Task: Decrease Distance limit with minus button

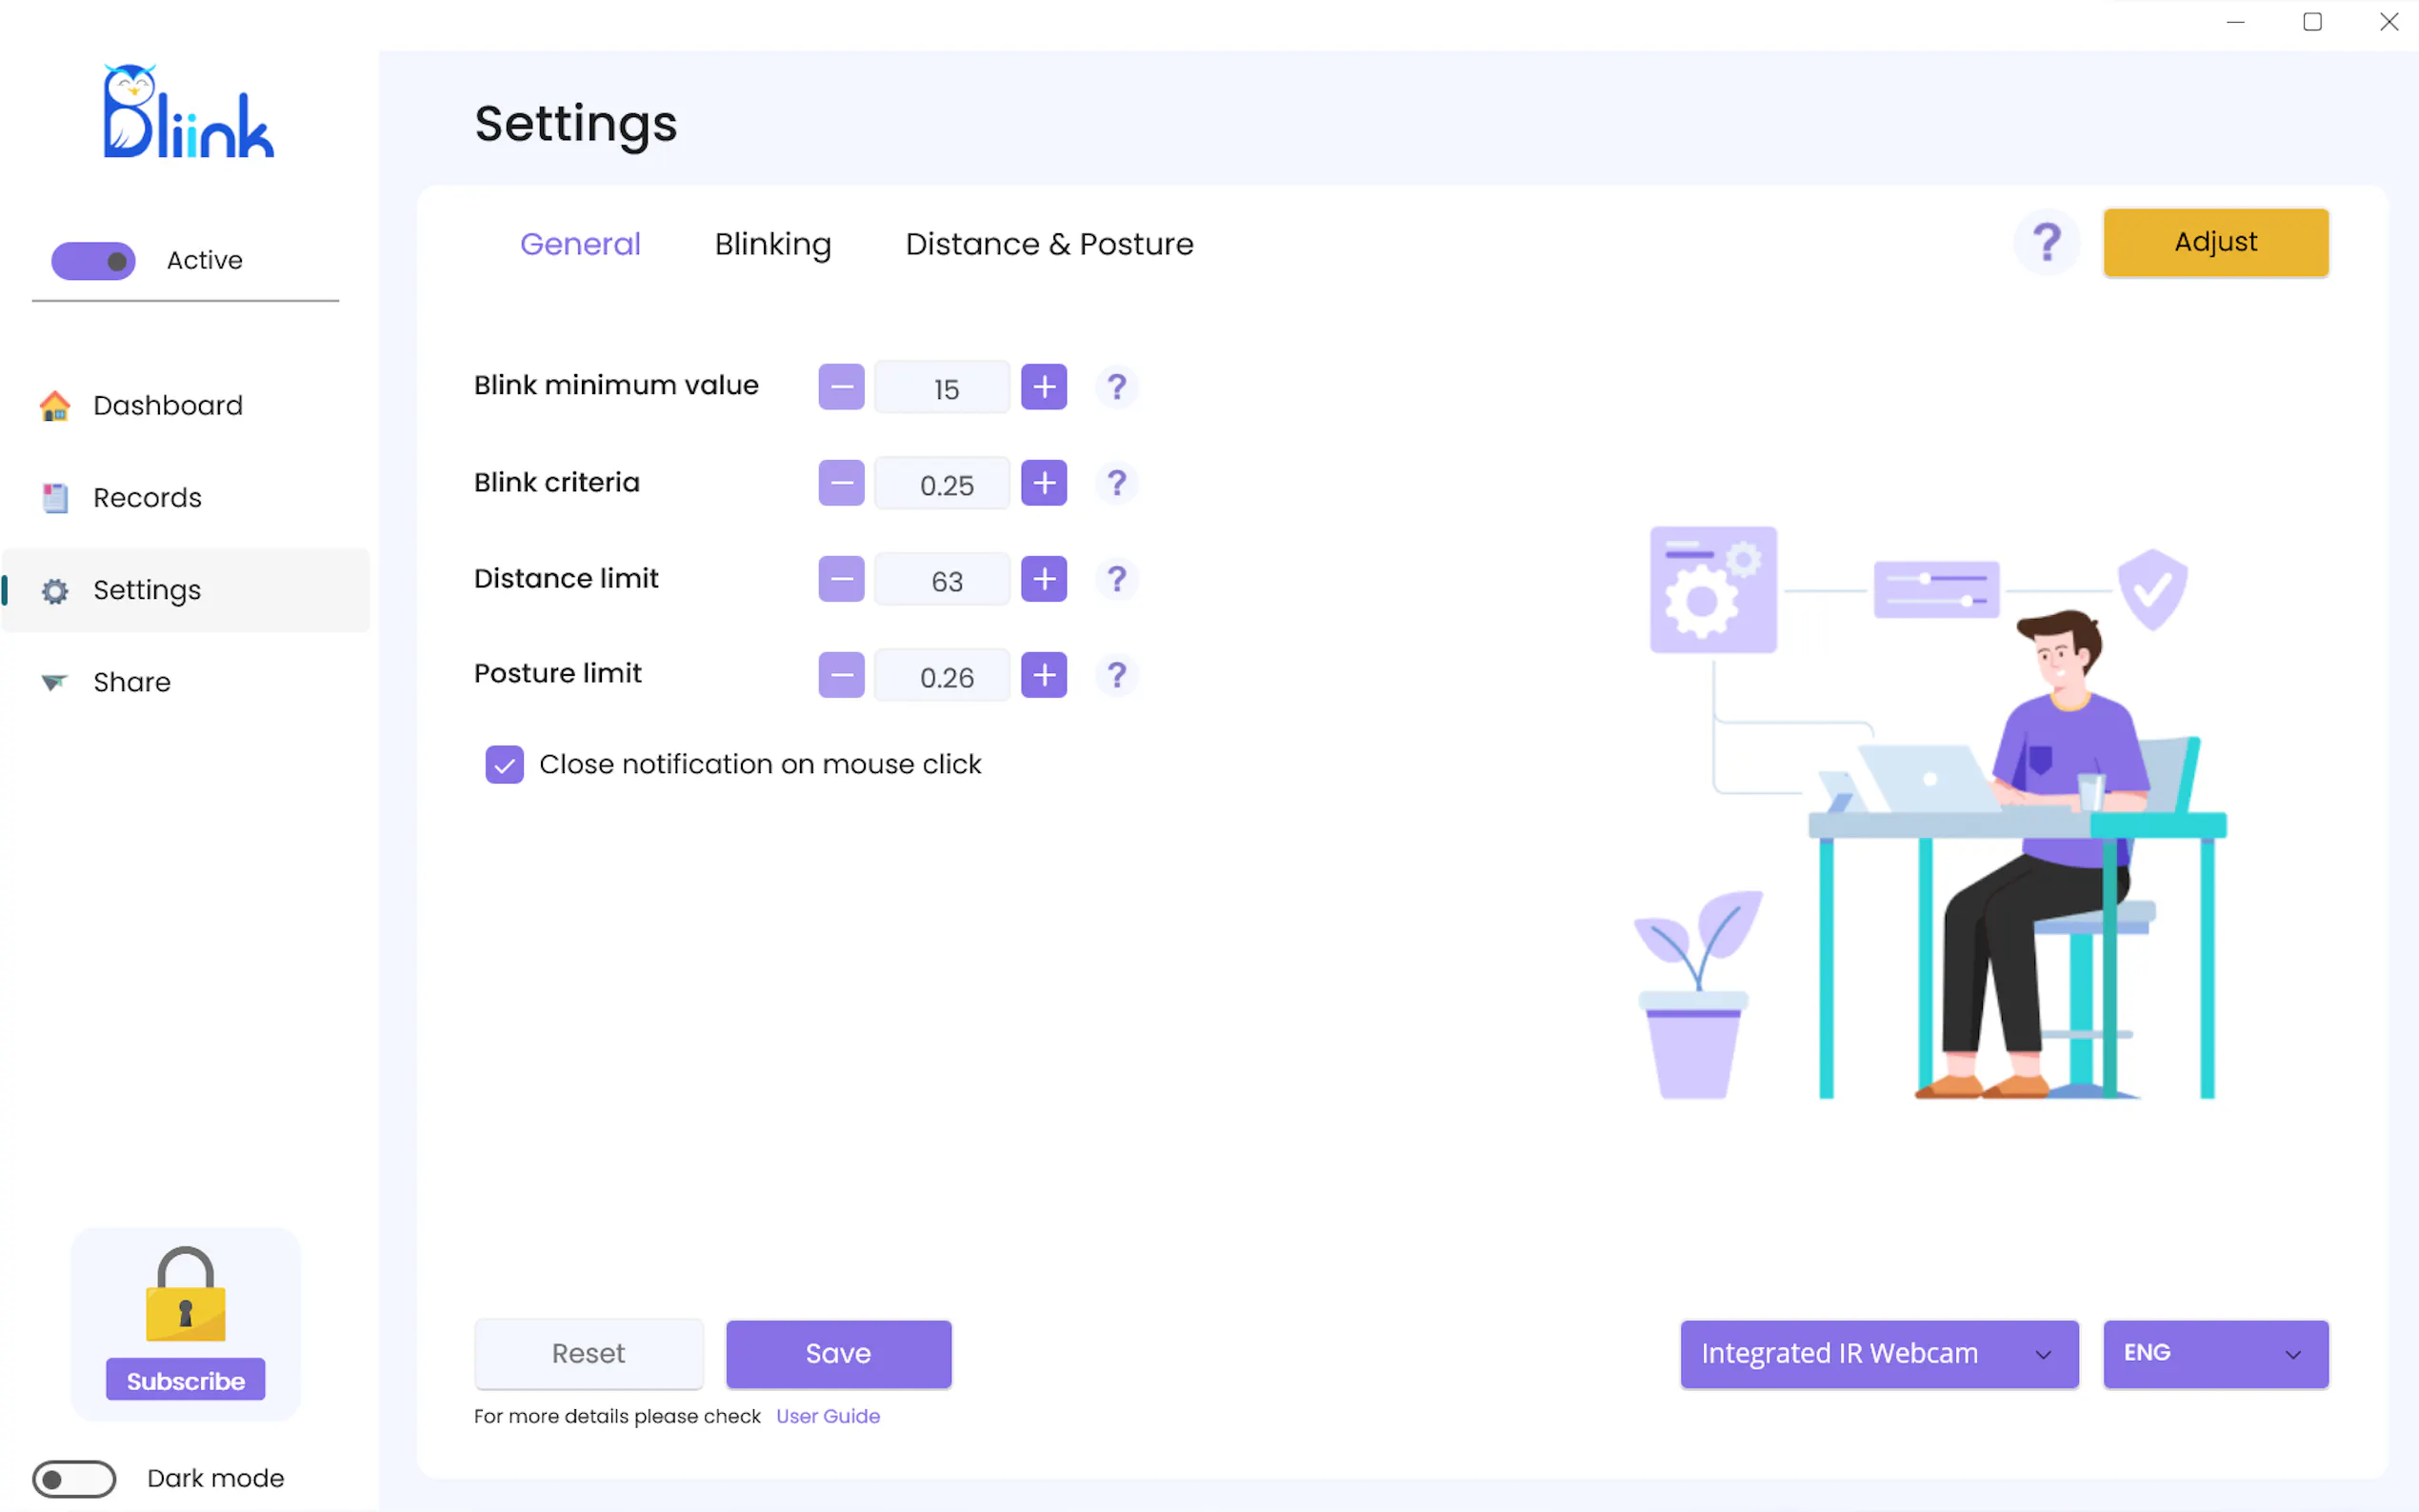Action: click(841, 579)
